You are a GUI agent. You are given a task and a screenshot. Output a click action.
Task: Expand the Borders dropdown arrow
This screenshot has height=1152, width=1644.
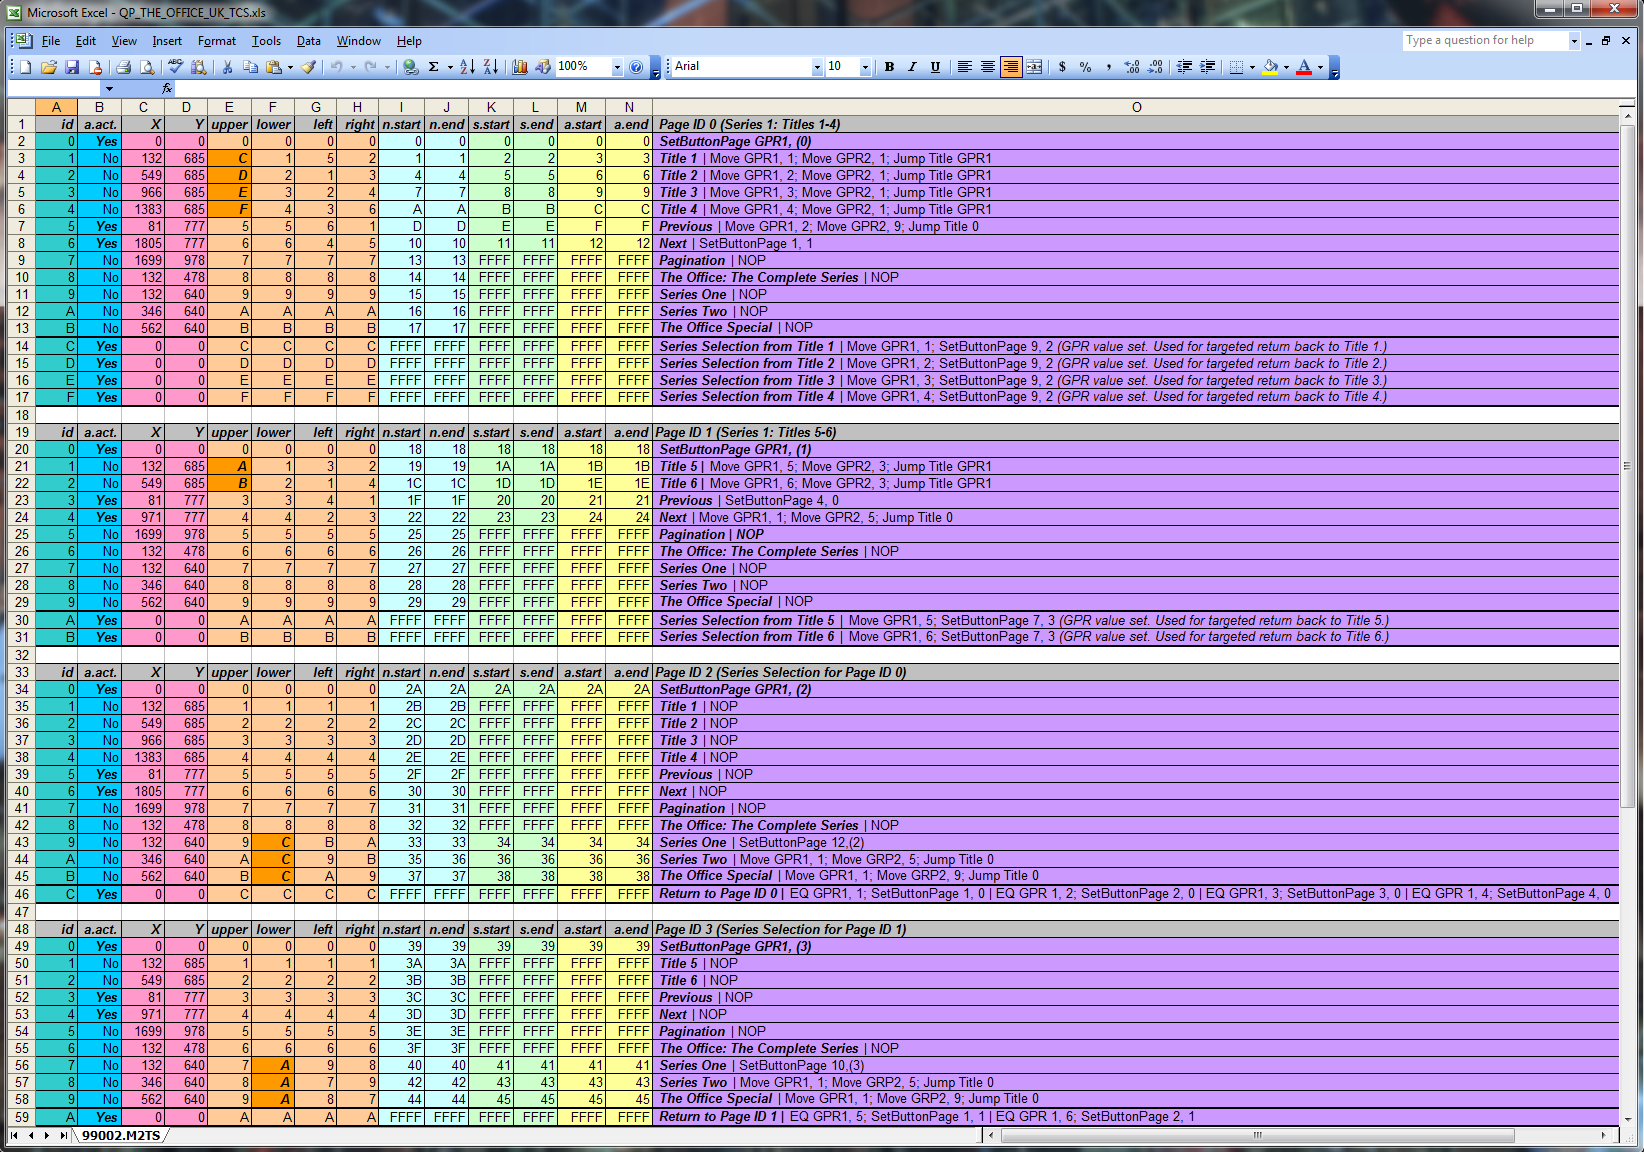click(1252, 67)
